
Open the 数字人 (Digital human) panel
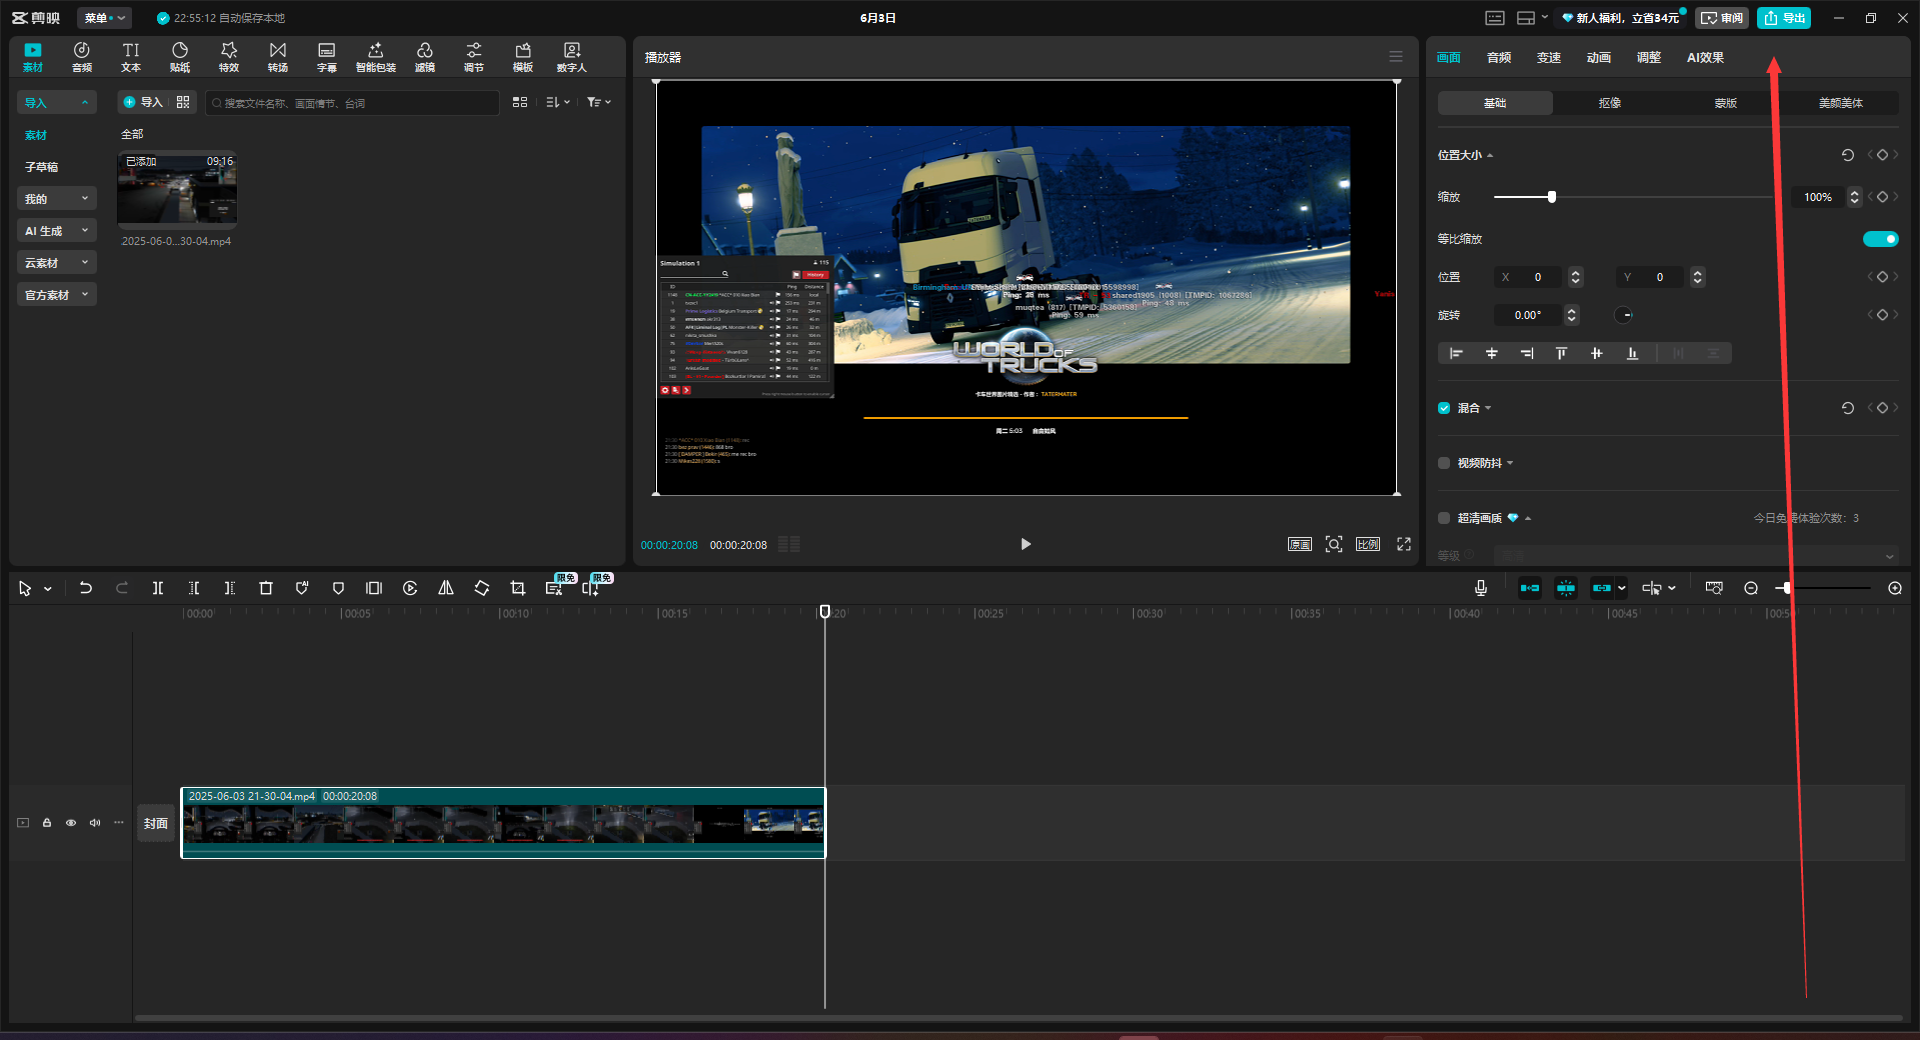(x=572, y=57)
